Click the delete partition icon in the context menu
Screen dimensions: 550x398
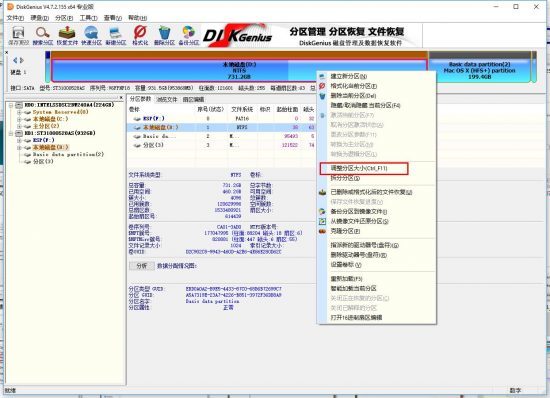click(322, 96)
